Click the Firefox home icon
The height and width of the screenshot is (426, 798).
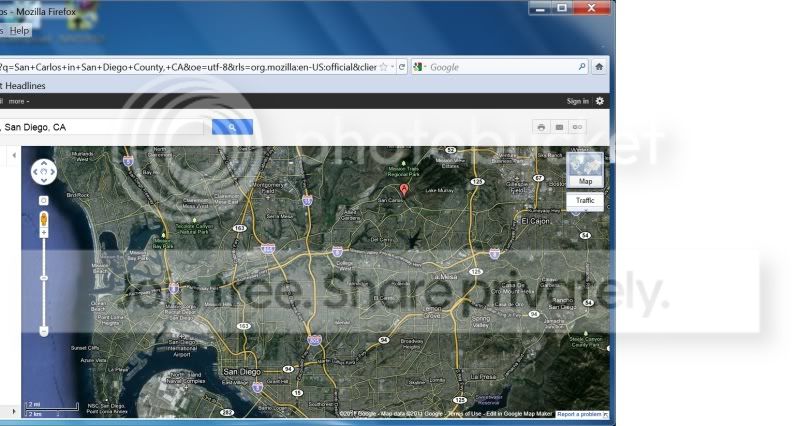(x=600, y=67)
